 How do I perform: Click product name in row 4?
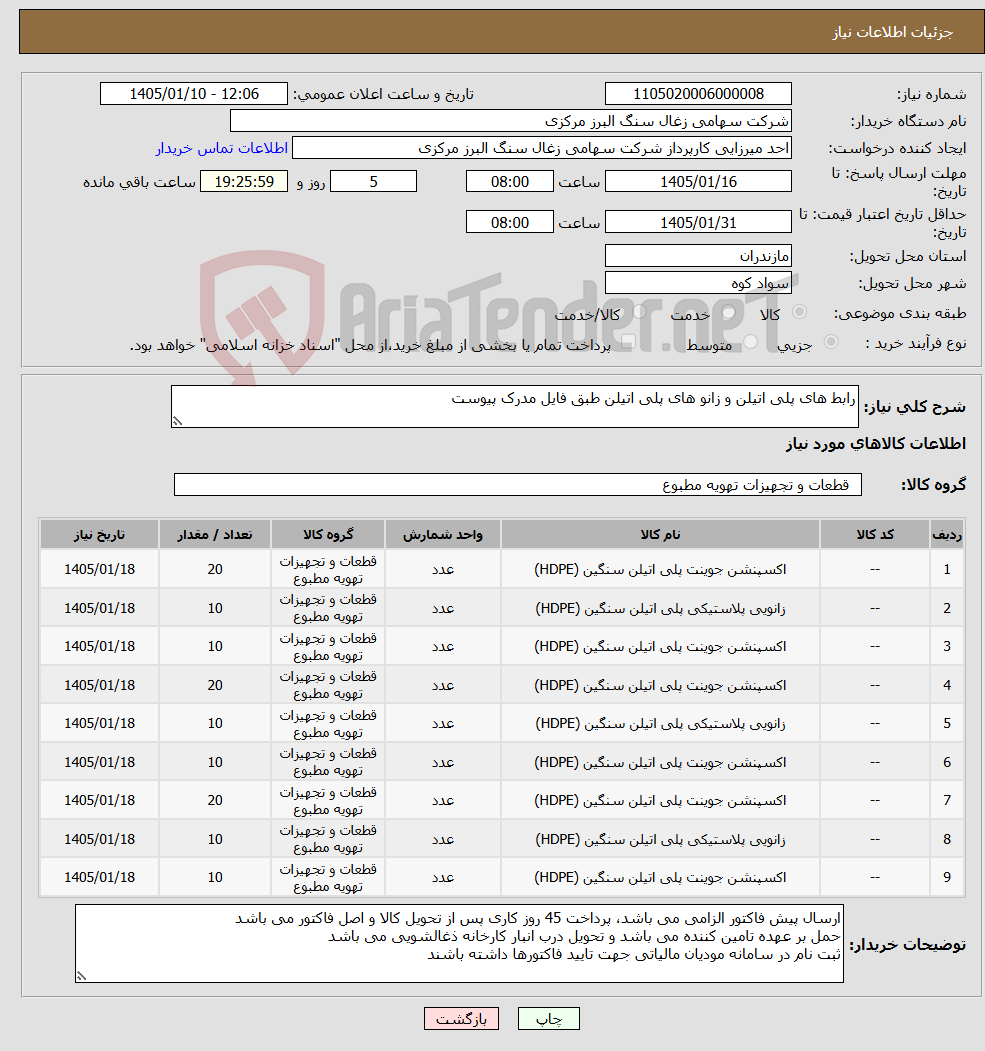(x=660, y=685)
